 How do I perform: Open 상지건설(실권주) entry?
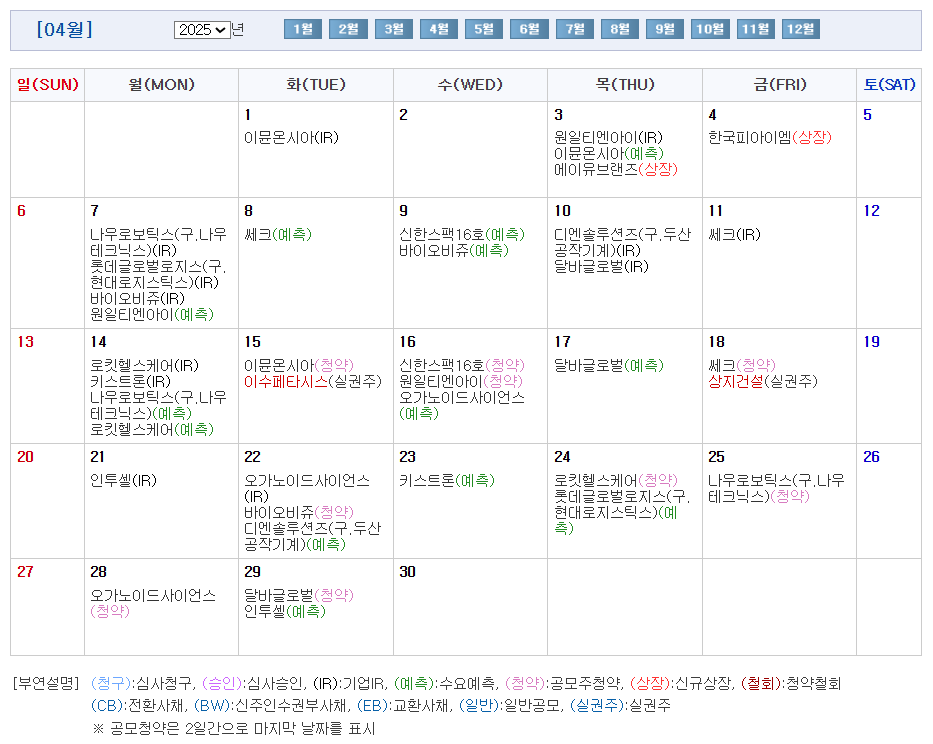click(x=763, y=382)
